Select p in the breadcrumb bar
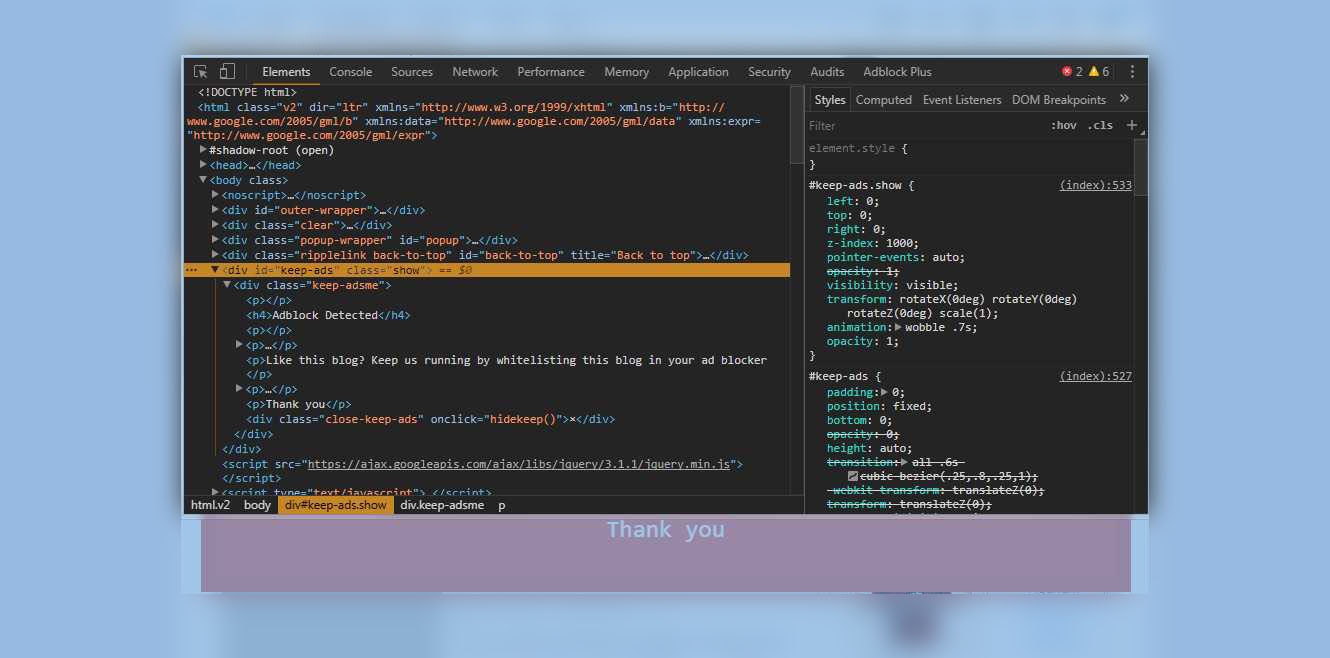 coord(502,505)
